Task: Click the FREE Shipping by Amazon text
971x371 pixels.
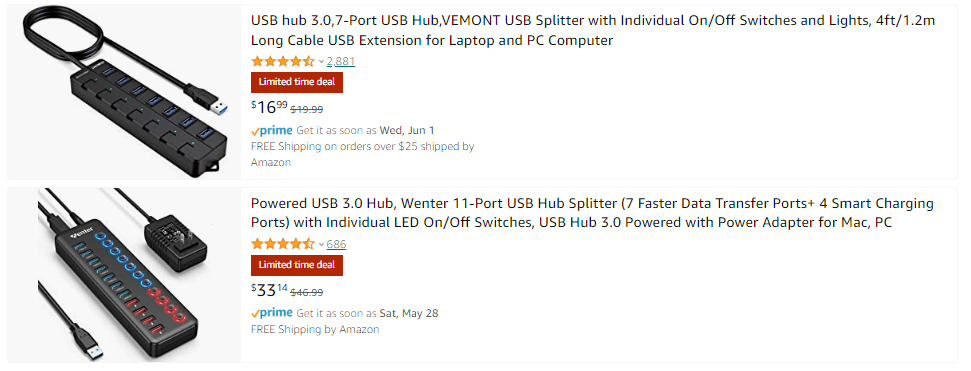Action: click(x=315, y=330)
